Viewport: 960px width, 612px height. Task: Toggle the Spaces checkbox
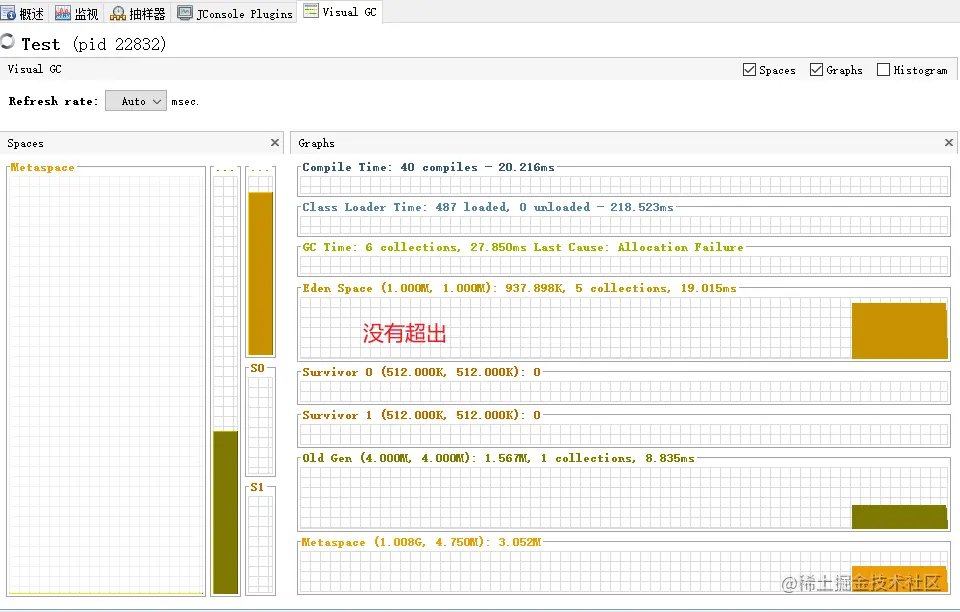749,70
